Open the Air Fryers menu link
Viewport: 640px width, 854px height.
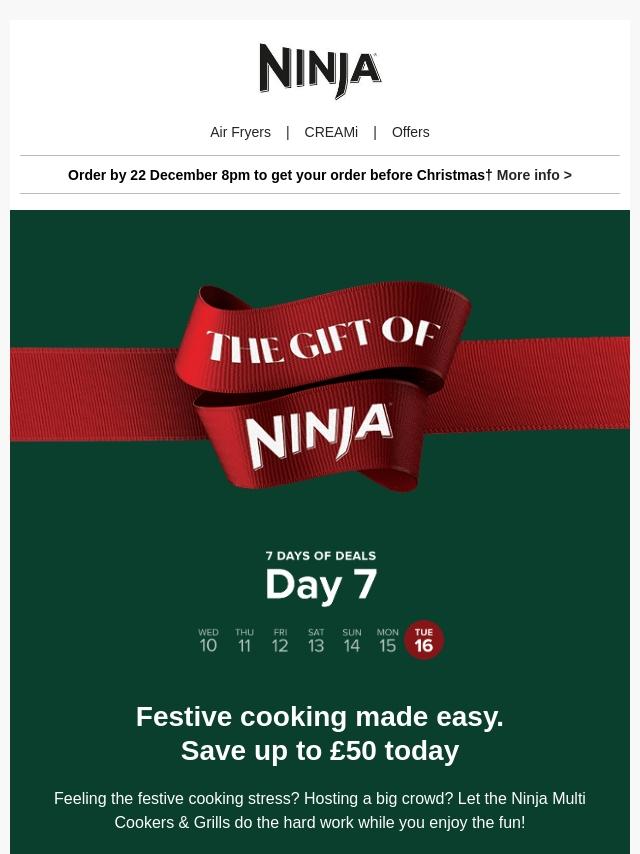click(x=240, y=132)
